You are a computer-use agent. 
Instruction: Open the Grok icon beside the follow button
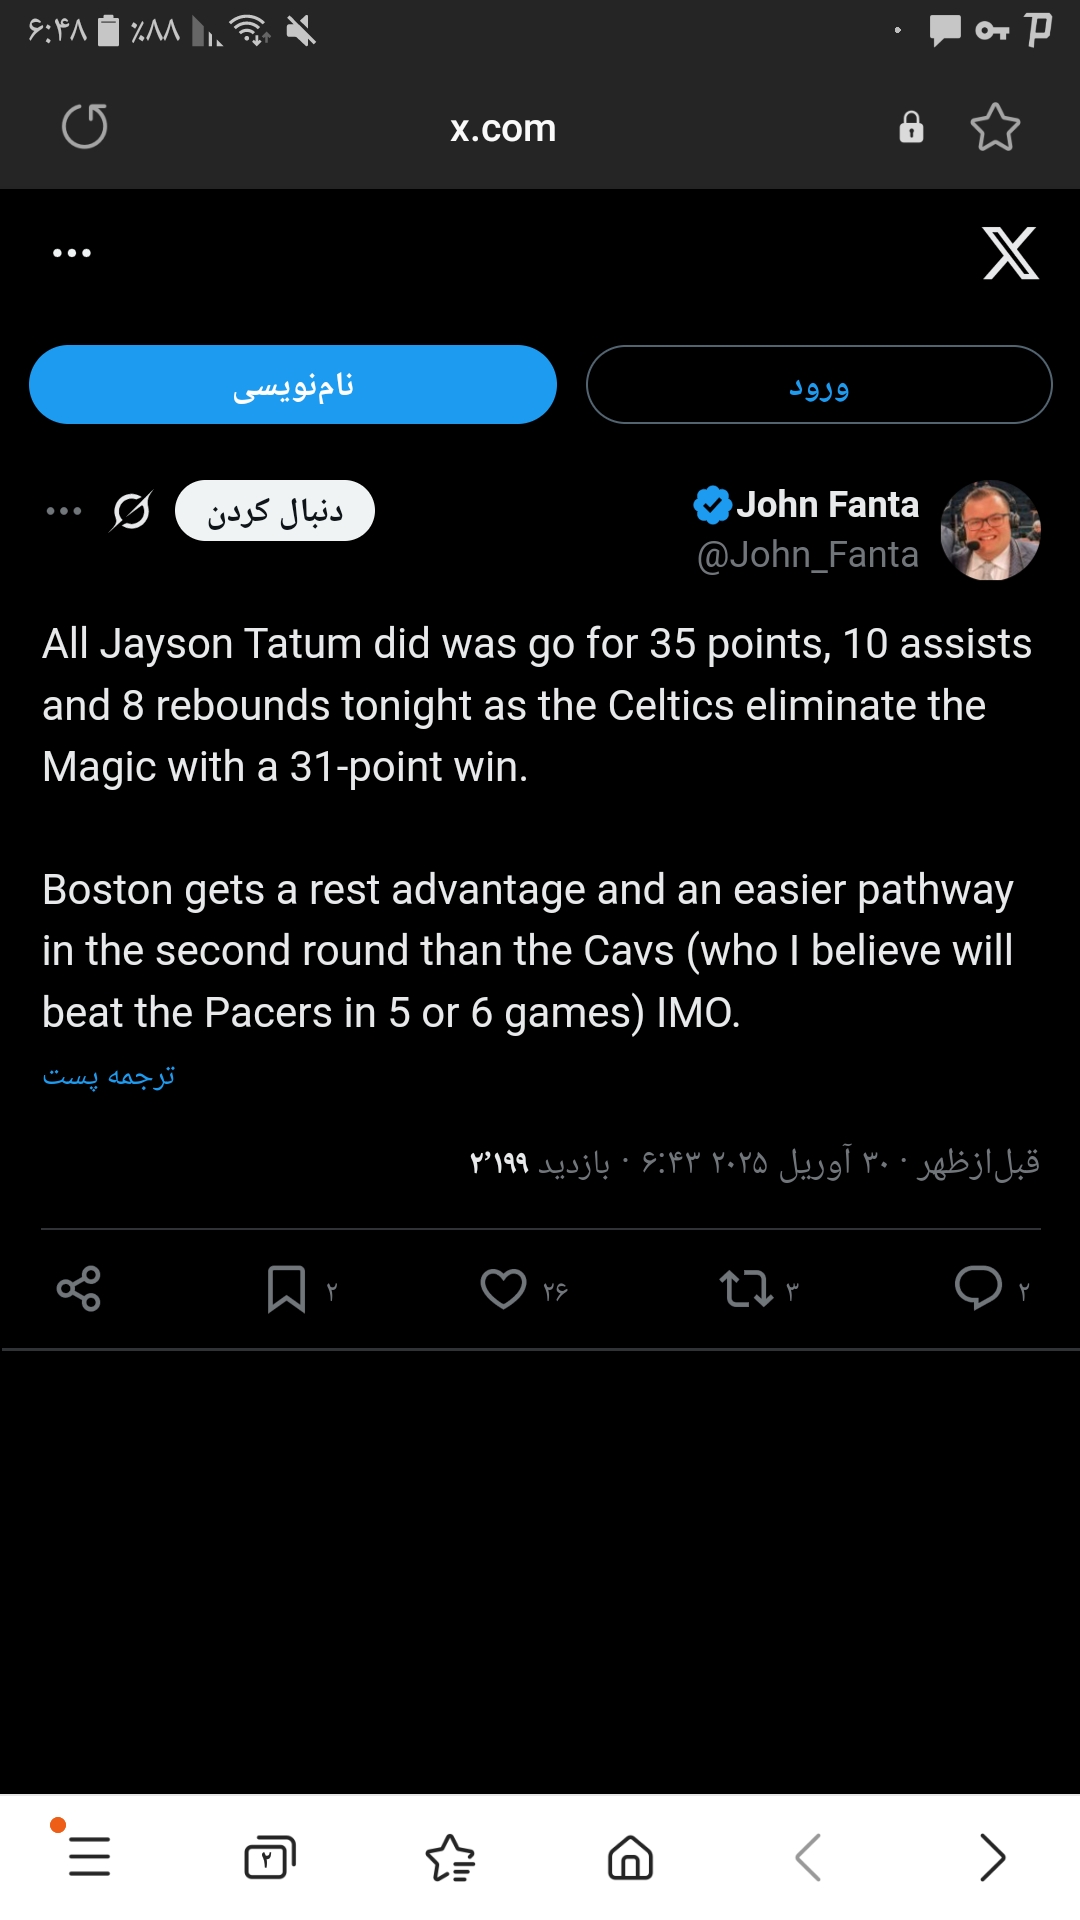131,511
